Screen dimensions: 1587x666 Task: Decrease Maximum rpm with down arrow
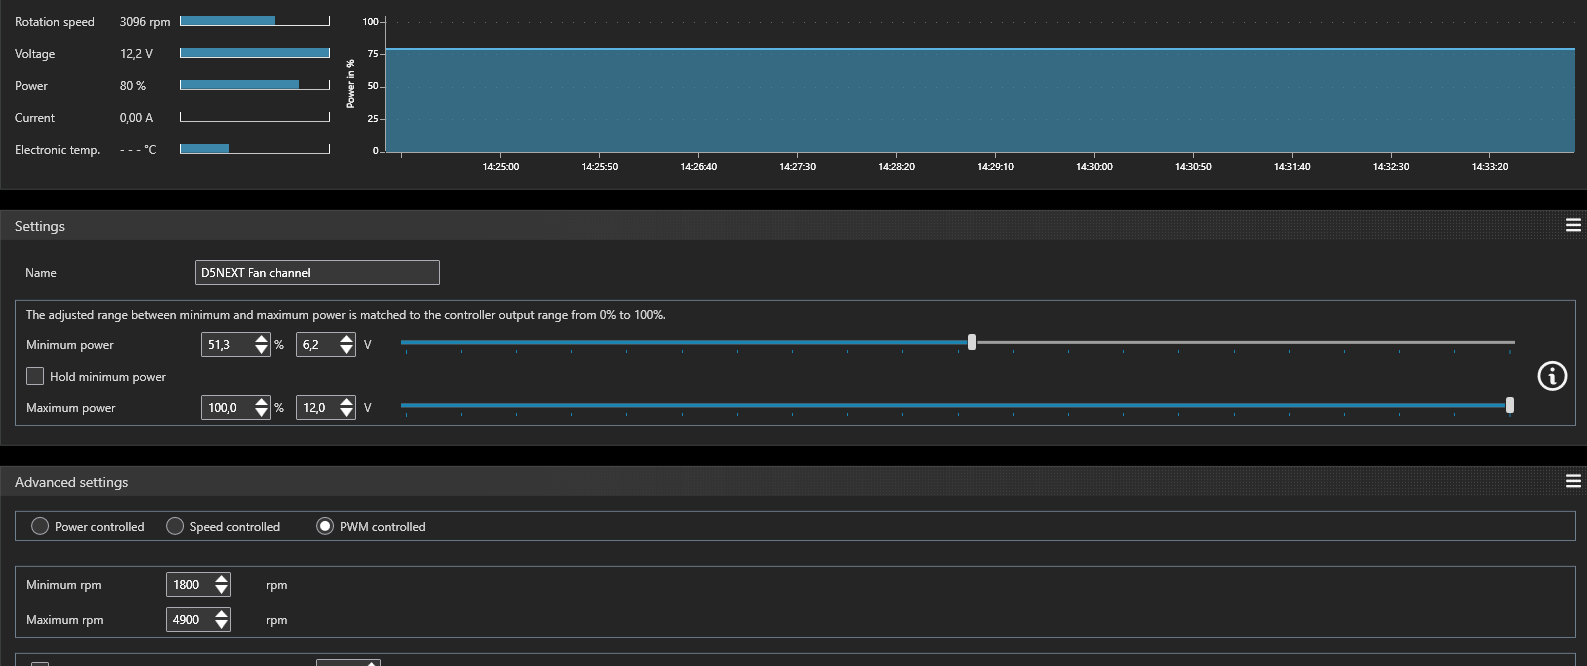222,625
